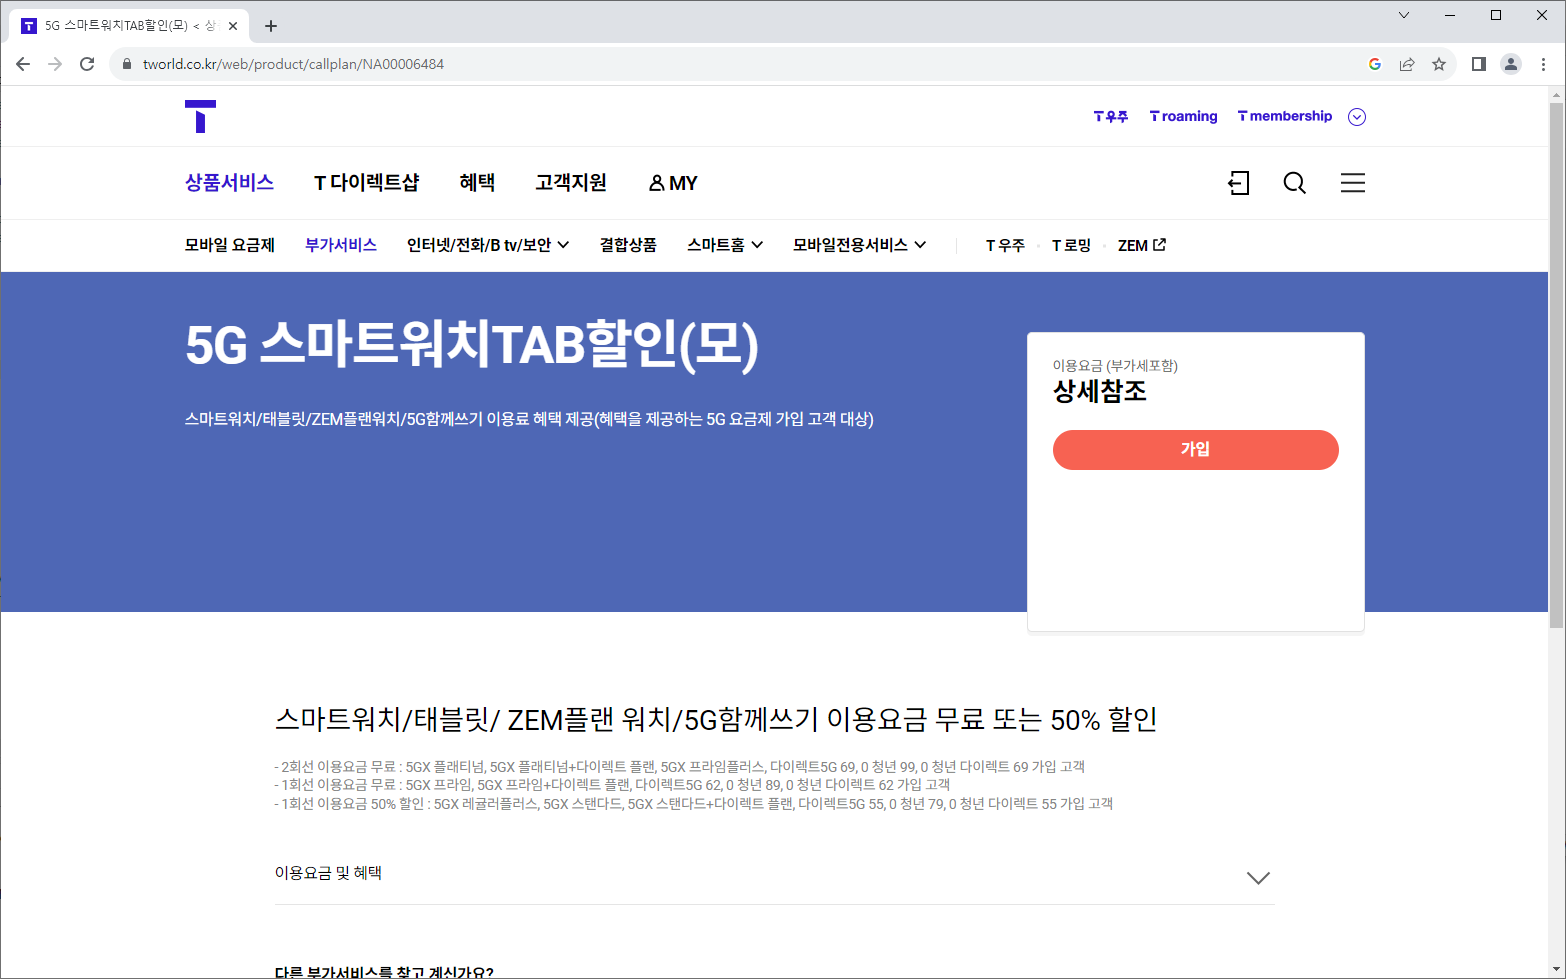Open the tab search chevron
1566x979 pixels.
pyautogui.click(x=1404, y=15)
